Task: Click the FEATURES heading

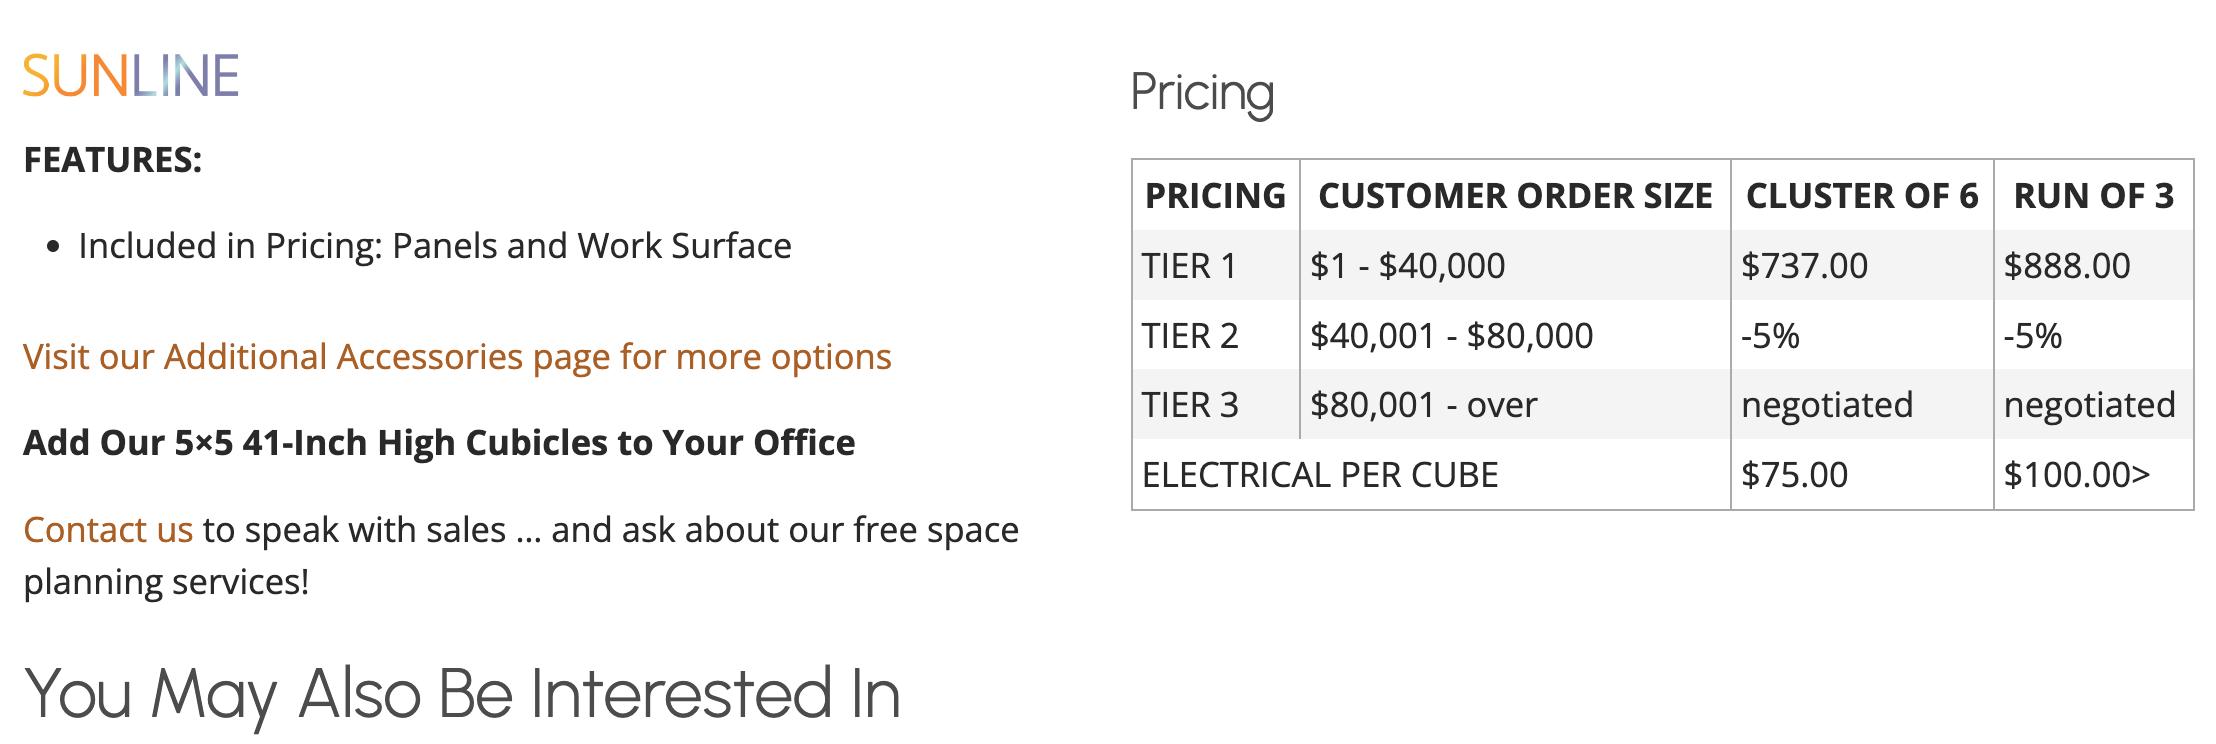Action: pyautogui.click(x=113, y=160)
